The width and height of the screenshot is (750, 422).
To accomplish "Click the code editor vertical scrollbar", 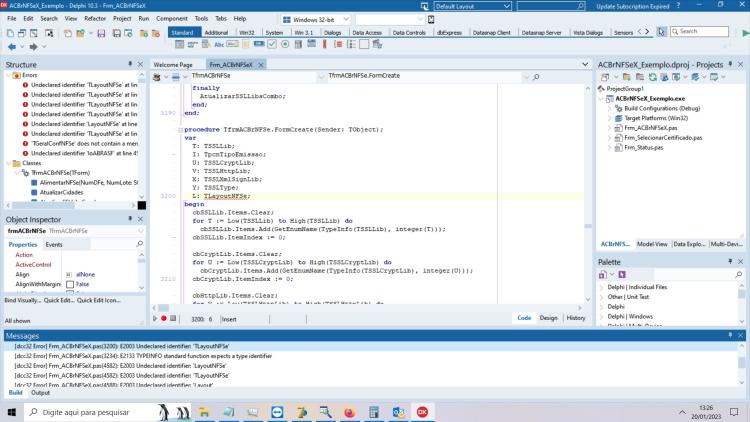I will click(x=588, y=194).
